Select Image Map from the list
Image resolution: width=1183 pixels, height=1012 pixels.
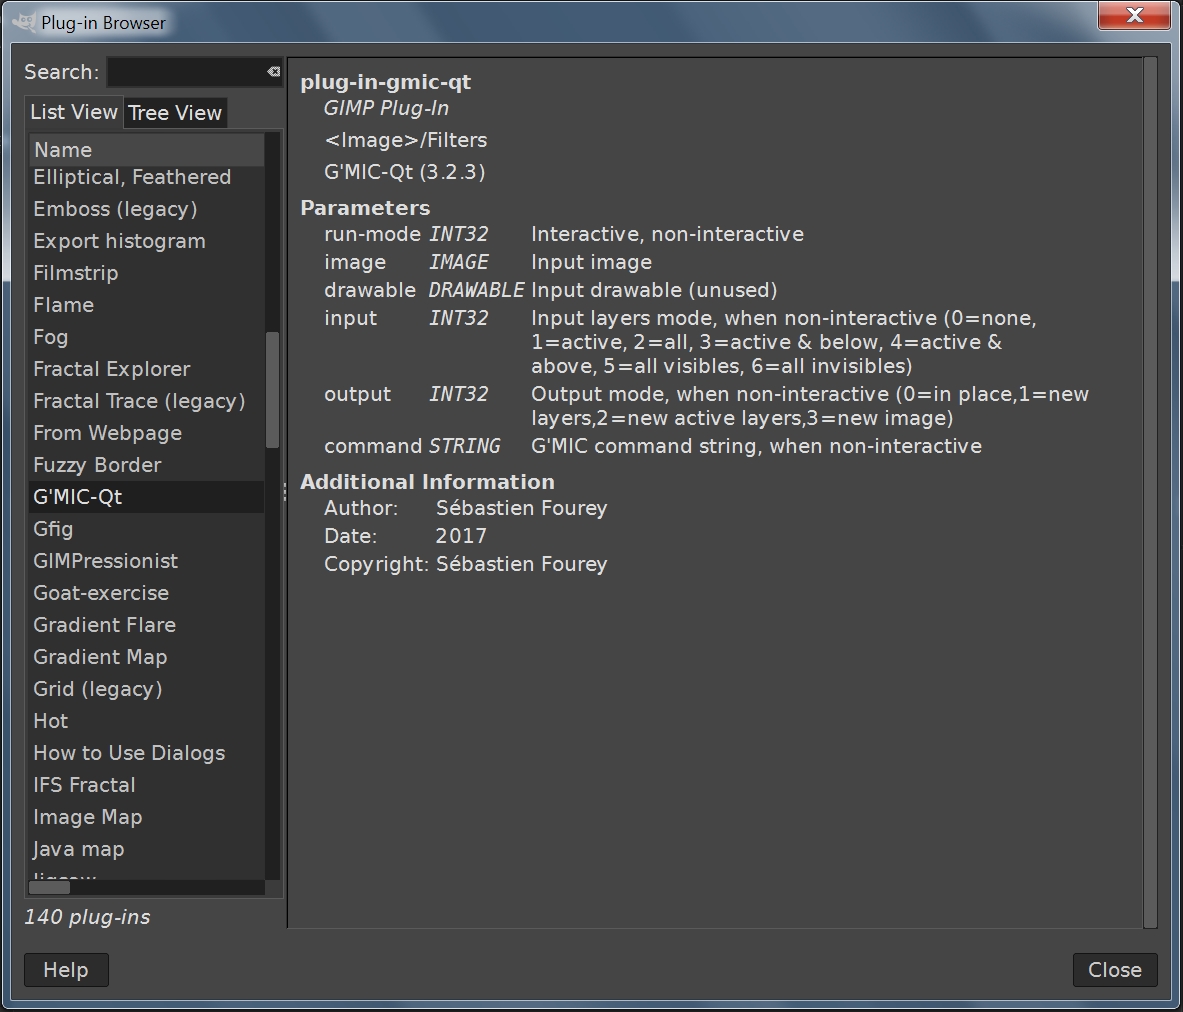click(x=147, y=817)
